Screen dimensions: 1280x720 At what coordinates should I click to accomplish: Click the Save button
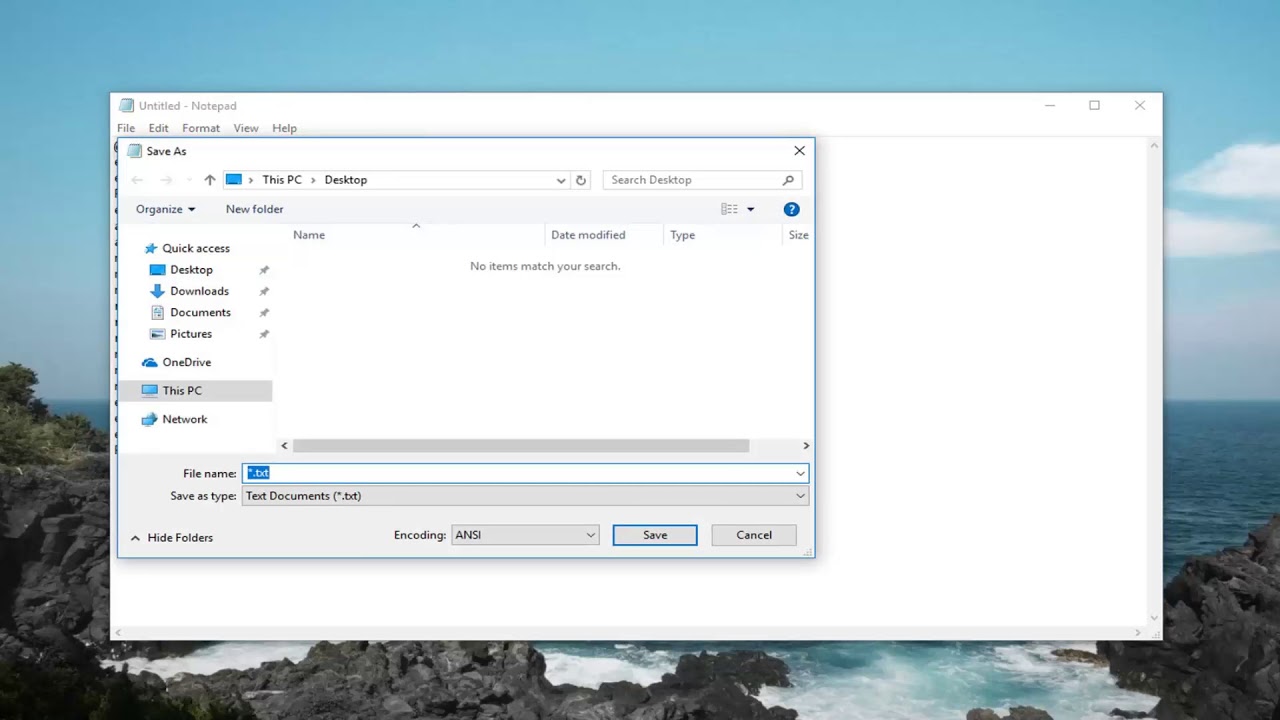coord(654,534)
